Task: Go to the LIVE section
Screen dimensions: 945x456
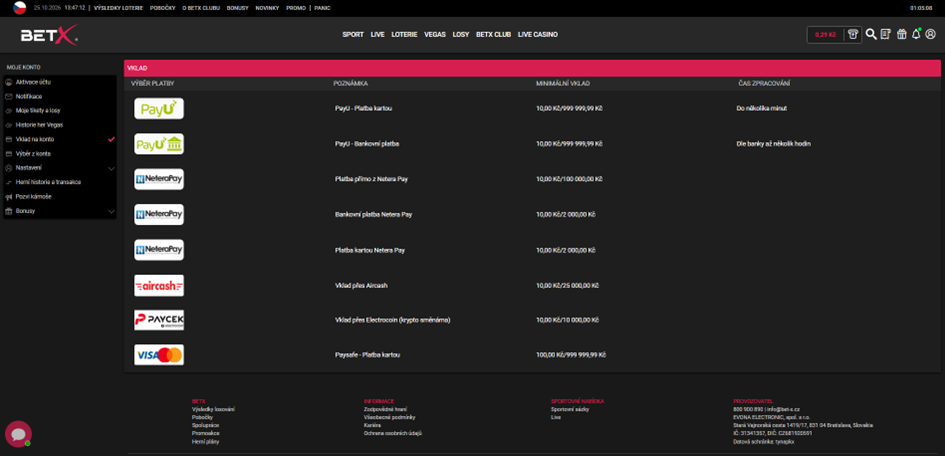Action: coord(378,34)
